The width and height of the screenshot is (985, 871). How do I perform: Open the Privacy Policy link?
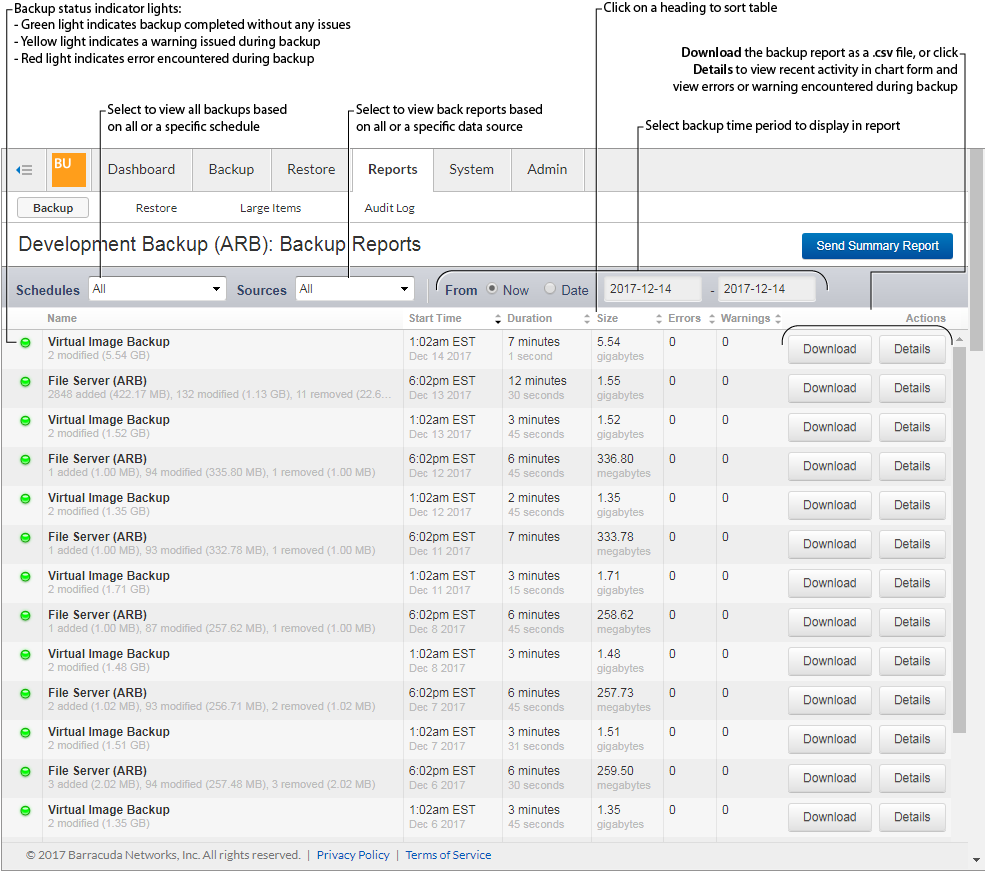[352, 855]
